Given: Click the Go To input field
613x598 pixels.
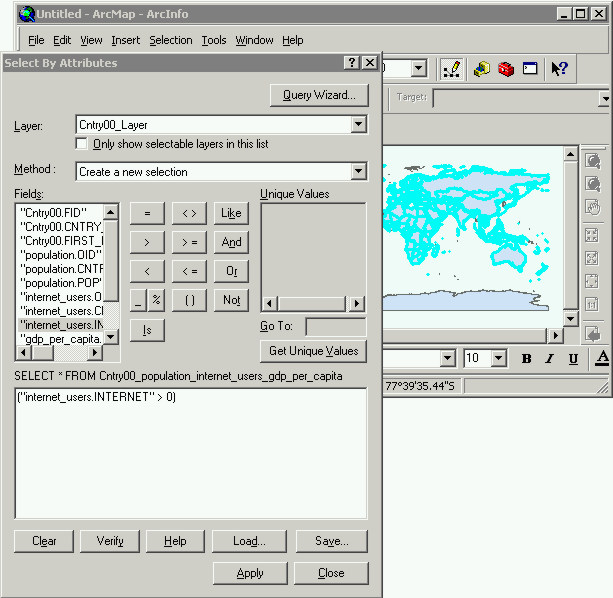Looking at the screenshot, I should (x=335, y=327).
